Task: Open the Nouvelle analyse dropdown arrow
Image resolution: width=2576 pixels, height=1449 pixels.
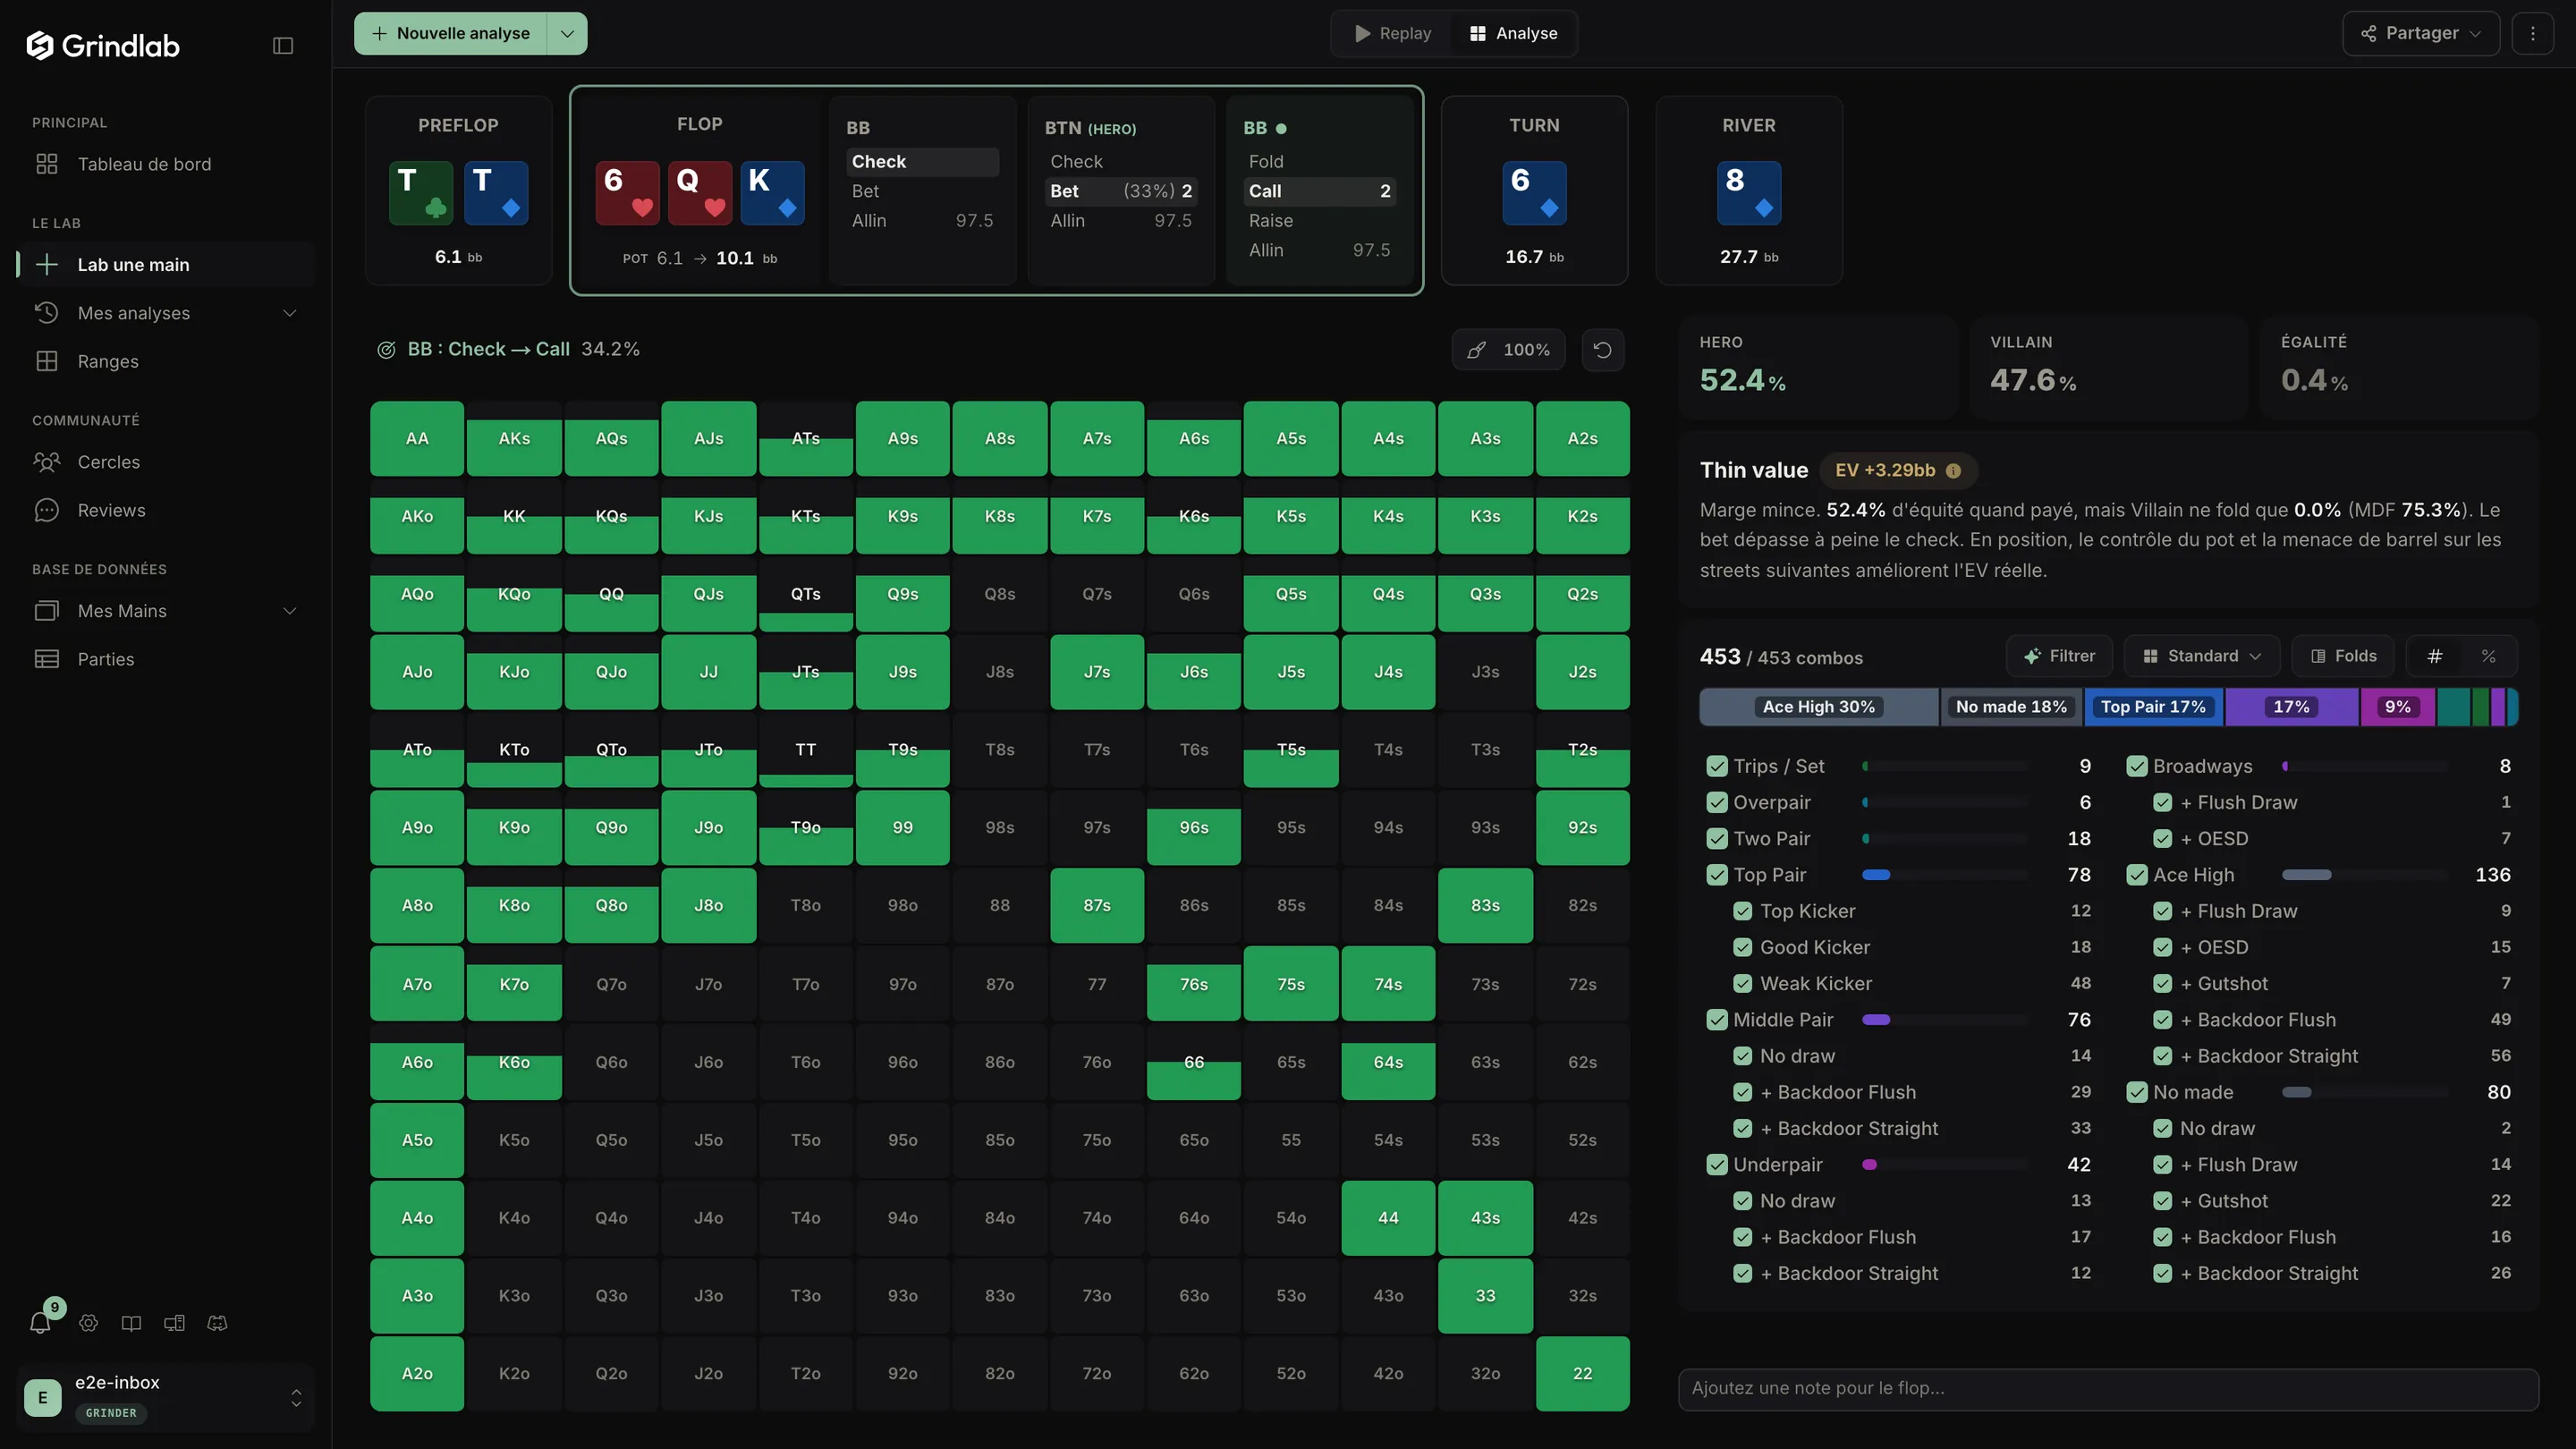Action: point(567,33)
